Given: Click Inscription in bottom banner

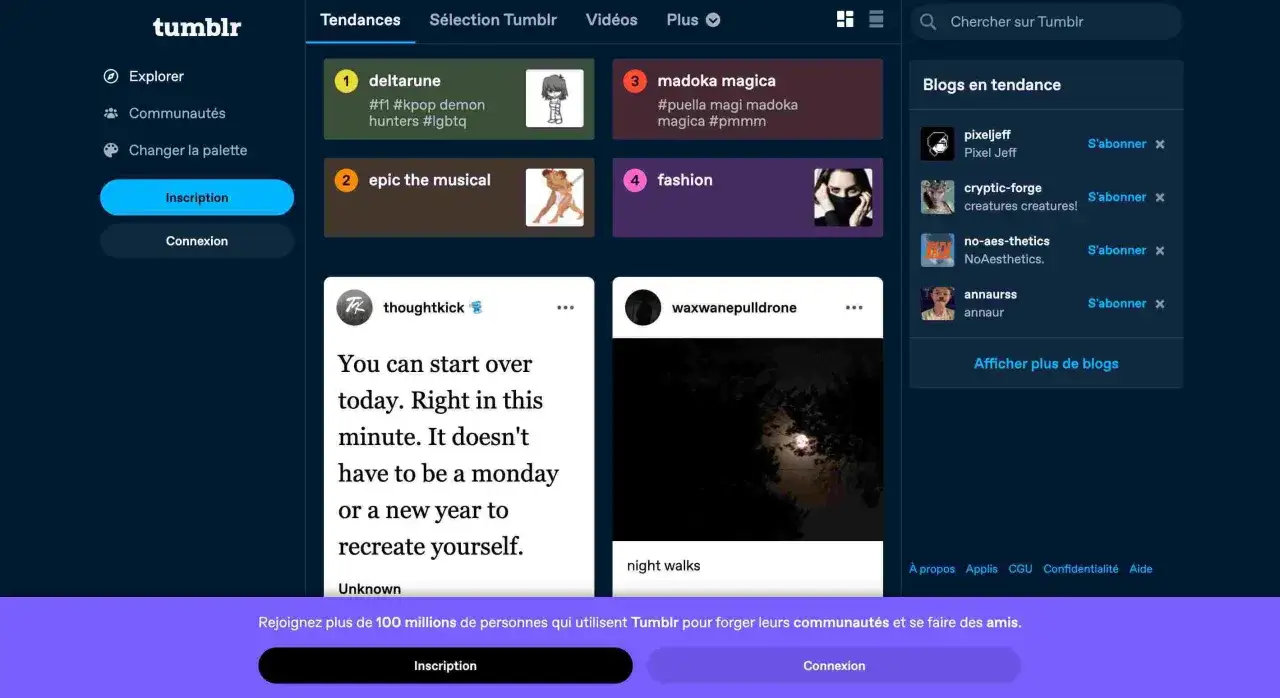Looking at the screenshot, I should [x=445, y=665].
